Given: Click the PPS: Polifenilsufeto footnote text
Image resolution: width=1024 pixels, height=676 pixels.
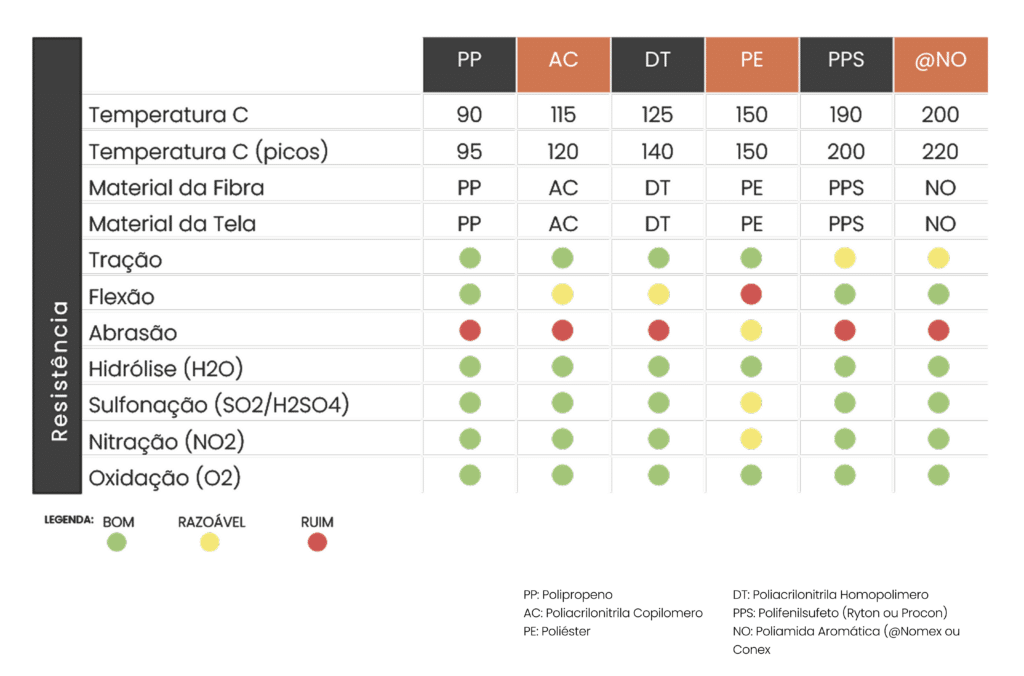Looking at the screenshot, I should coord(840,612).
